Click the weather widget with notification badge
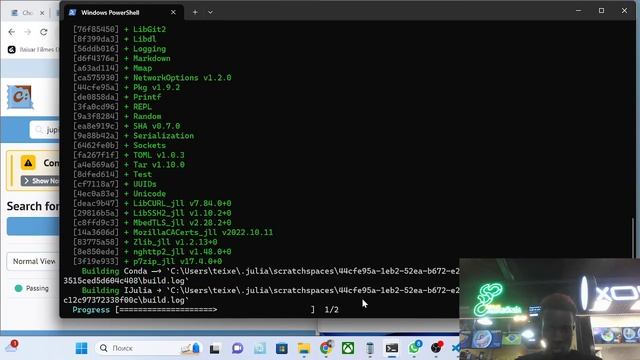The height and width of the screenshot is (360, 640). coord(11,346)
